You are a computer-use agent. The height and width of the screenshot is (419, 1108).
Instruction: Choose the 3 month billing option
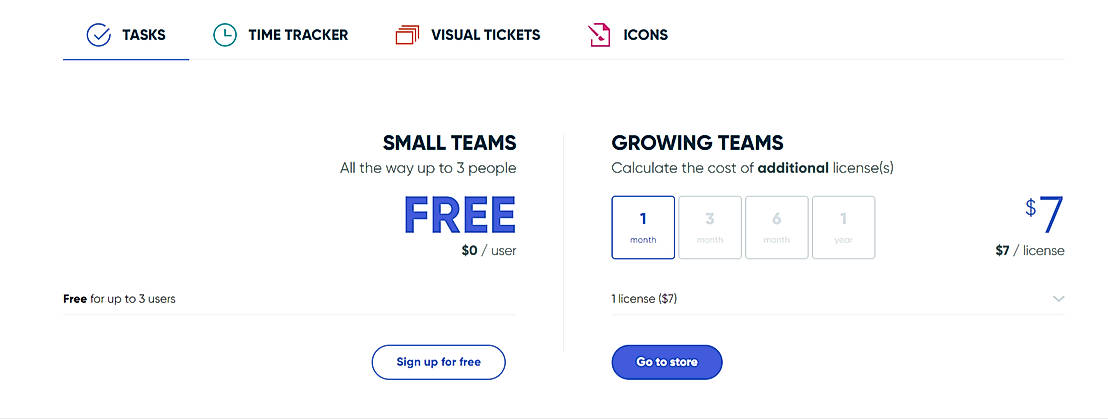pyautogui.click(x=710, y=227)
